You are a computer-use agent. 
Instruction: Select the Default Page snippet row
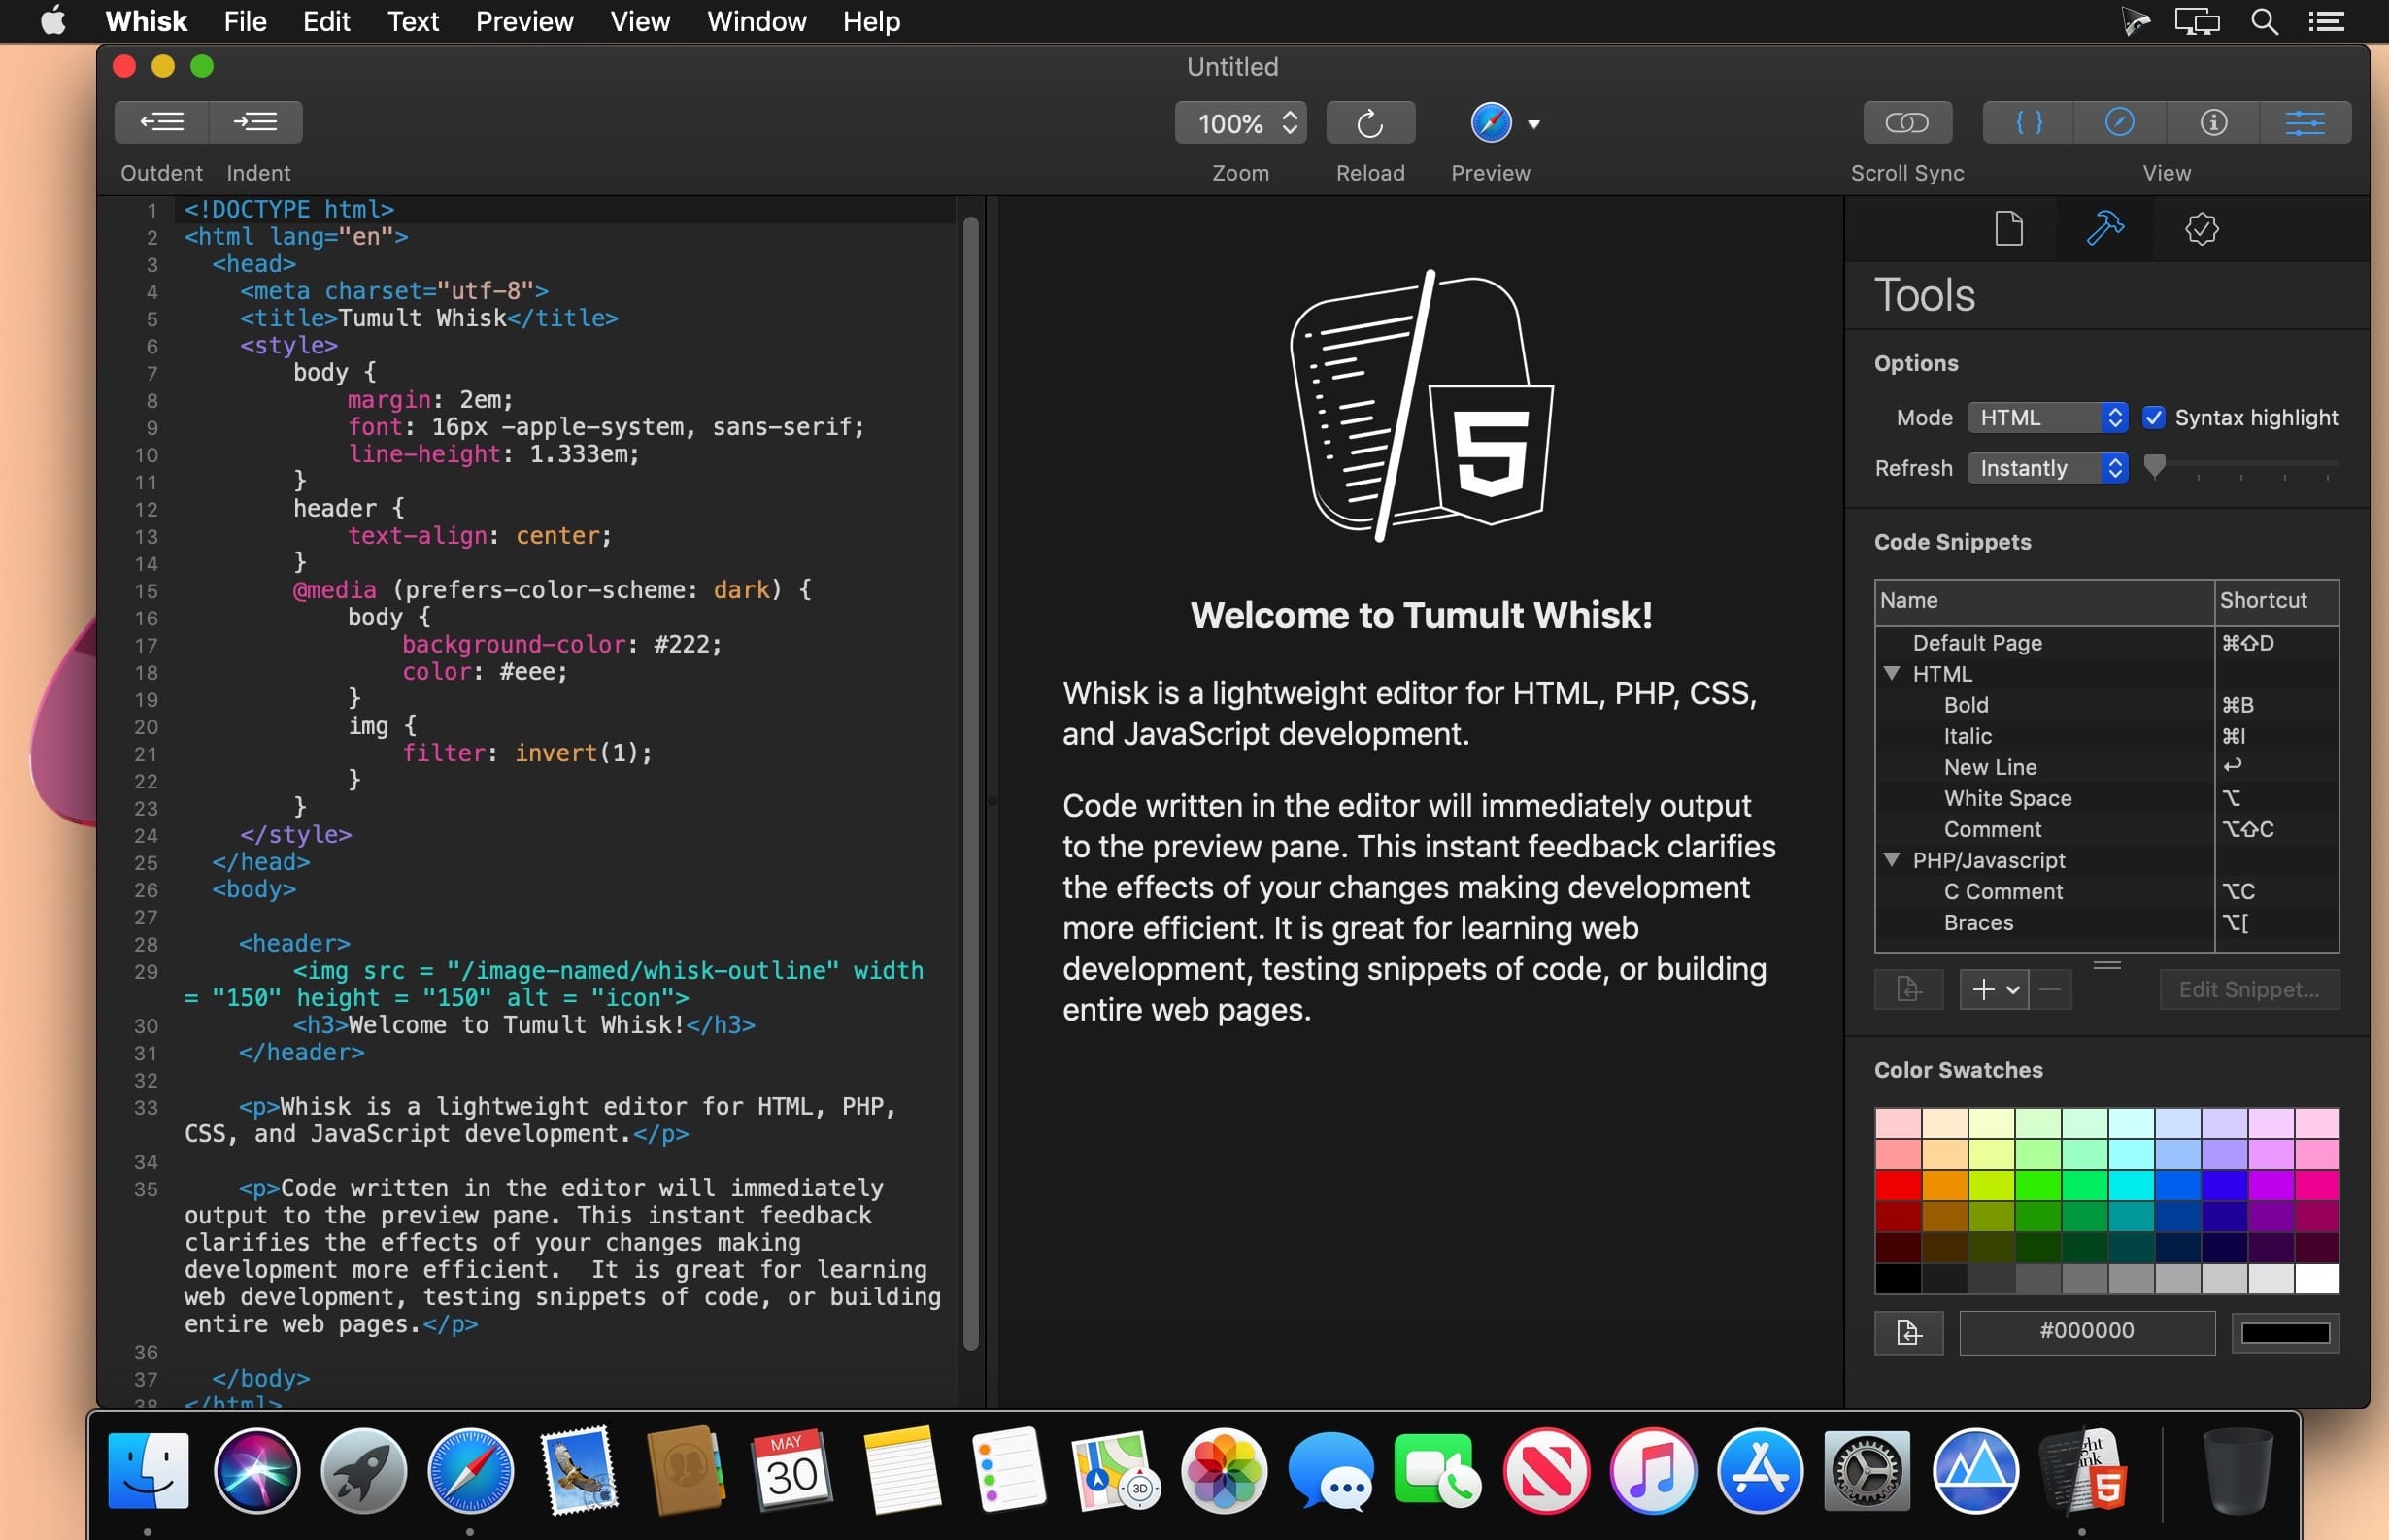coord(1977,643)
